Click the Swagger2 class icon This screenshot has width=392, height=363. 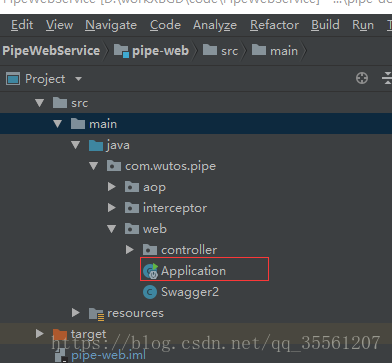[x=150, y=292]
